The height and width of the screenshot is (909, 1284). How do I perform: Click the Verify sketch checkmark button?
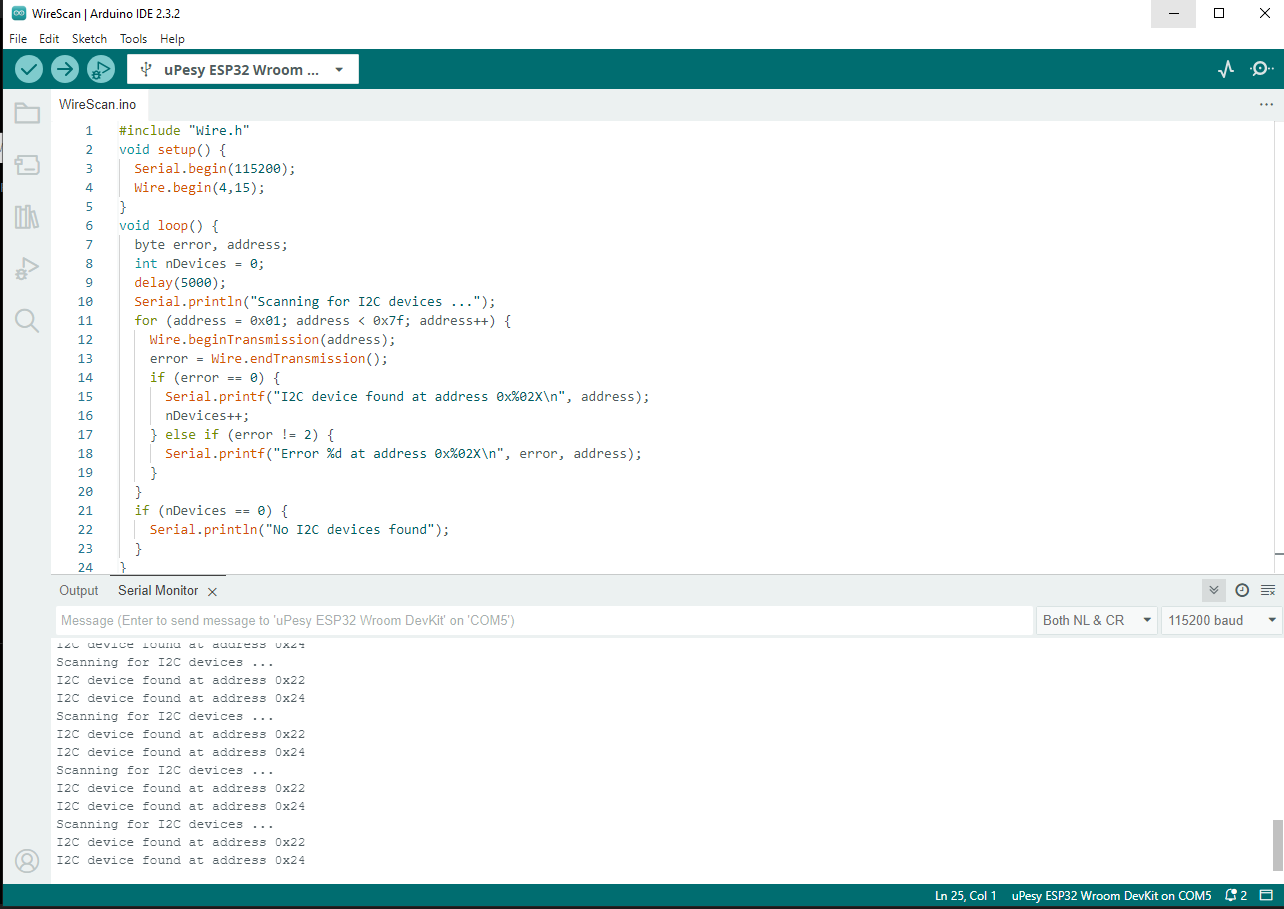[x=29, y=69]
